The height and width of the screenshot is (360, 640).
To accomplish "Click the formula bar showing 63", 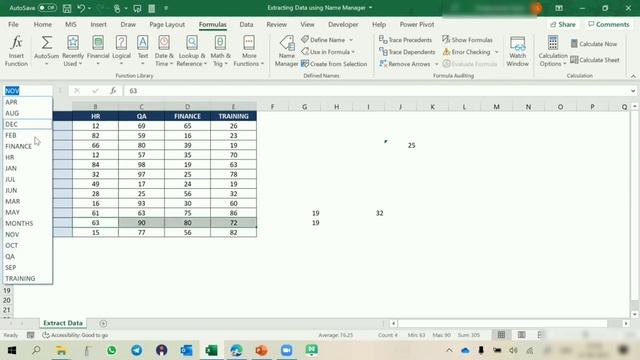I will click(x=376, y=91).
